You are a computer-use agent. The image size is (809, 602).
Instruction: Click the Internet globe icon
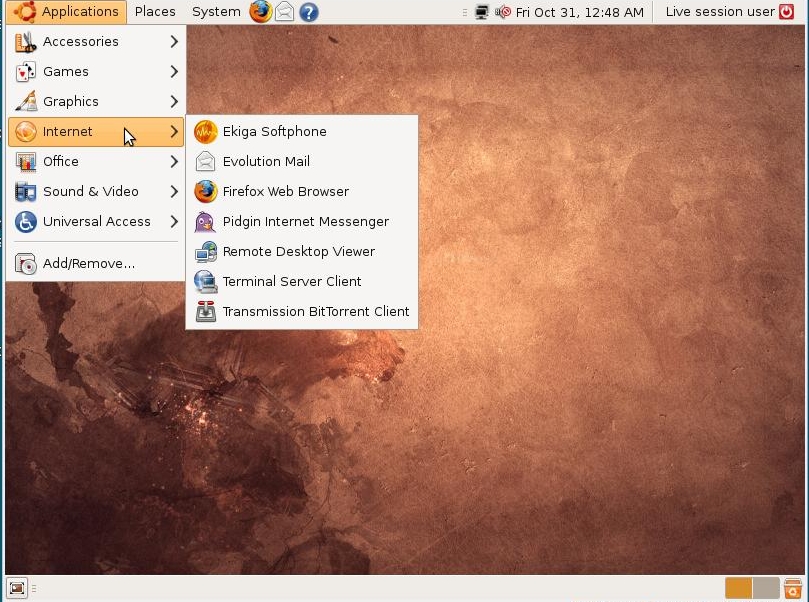pos(25,132)
